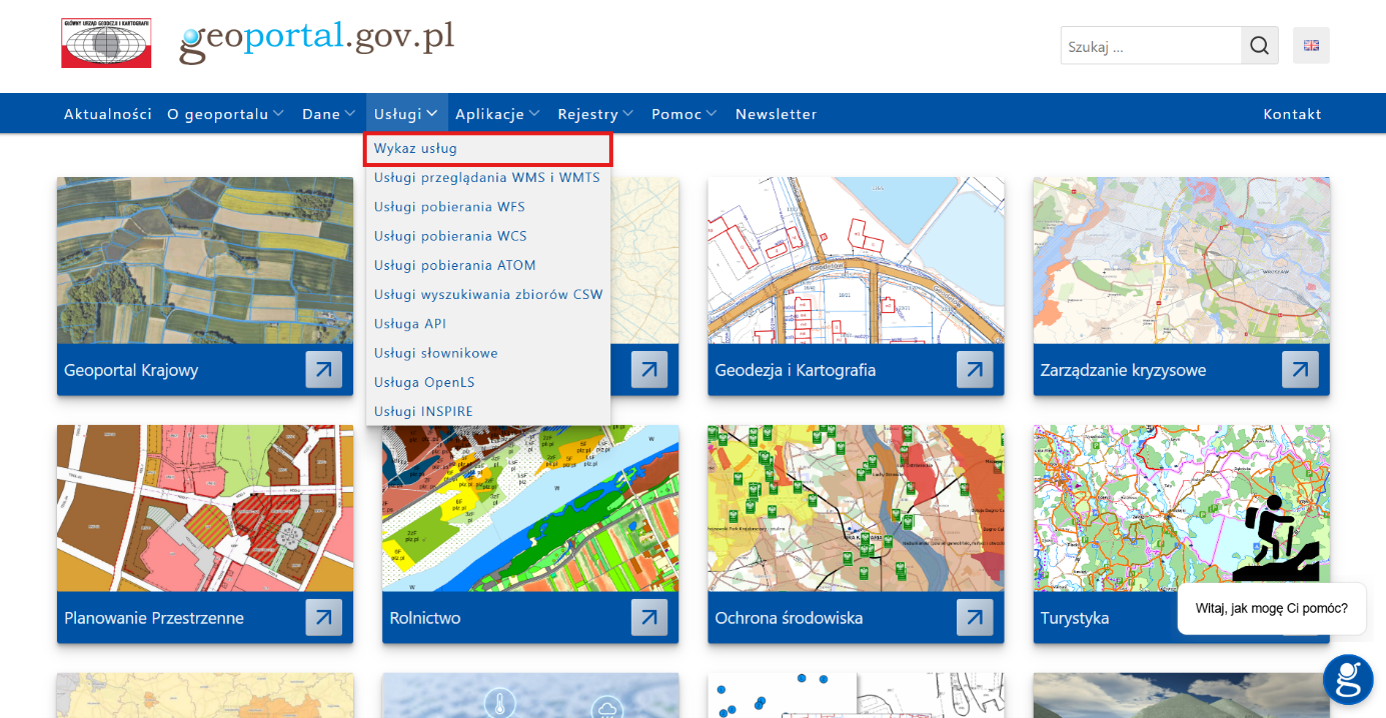
Task: Open Planowanie Przestrzenne arrow icon
Action: coord(324,617)
